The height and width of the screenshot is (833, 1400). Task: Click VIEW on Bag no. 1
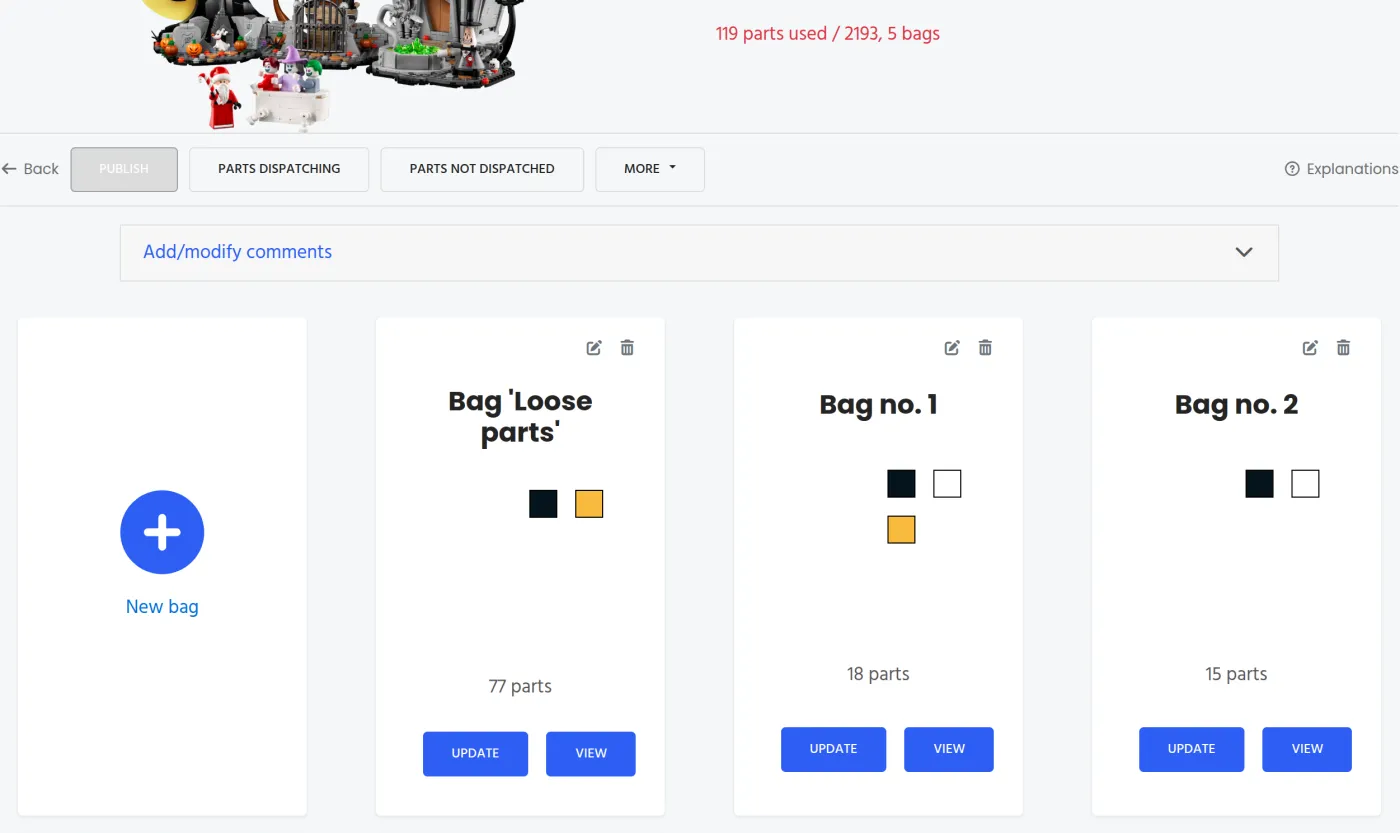949,749
